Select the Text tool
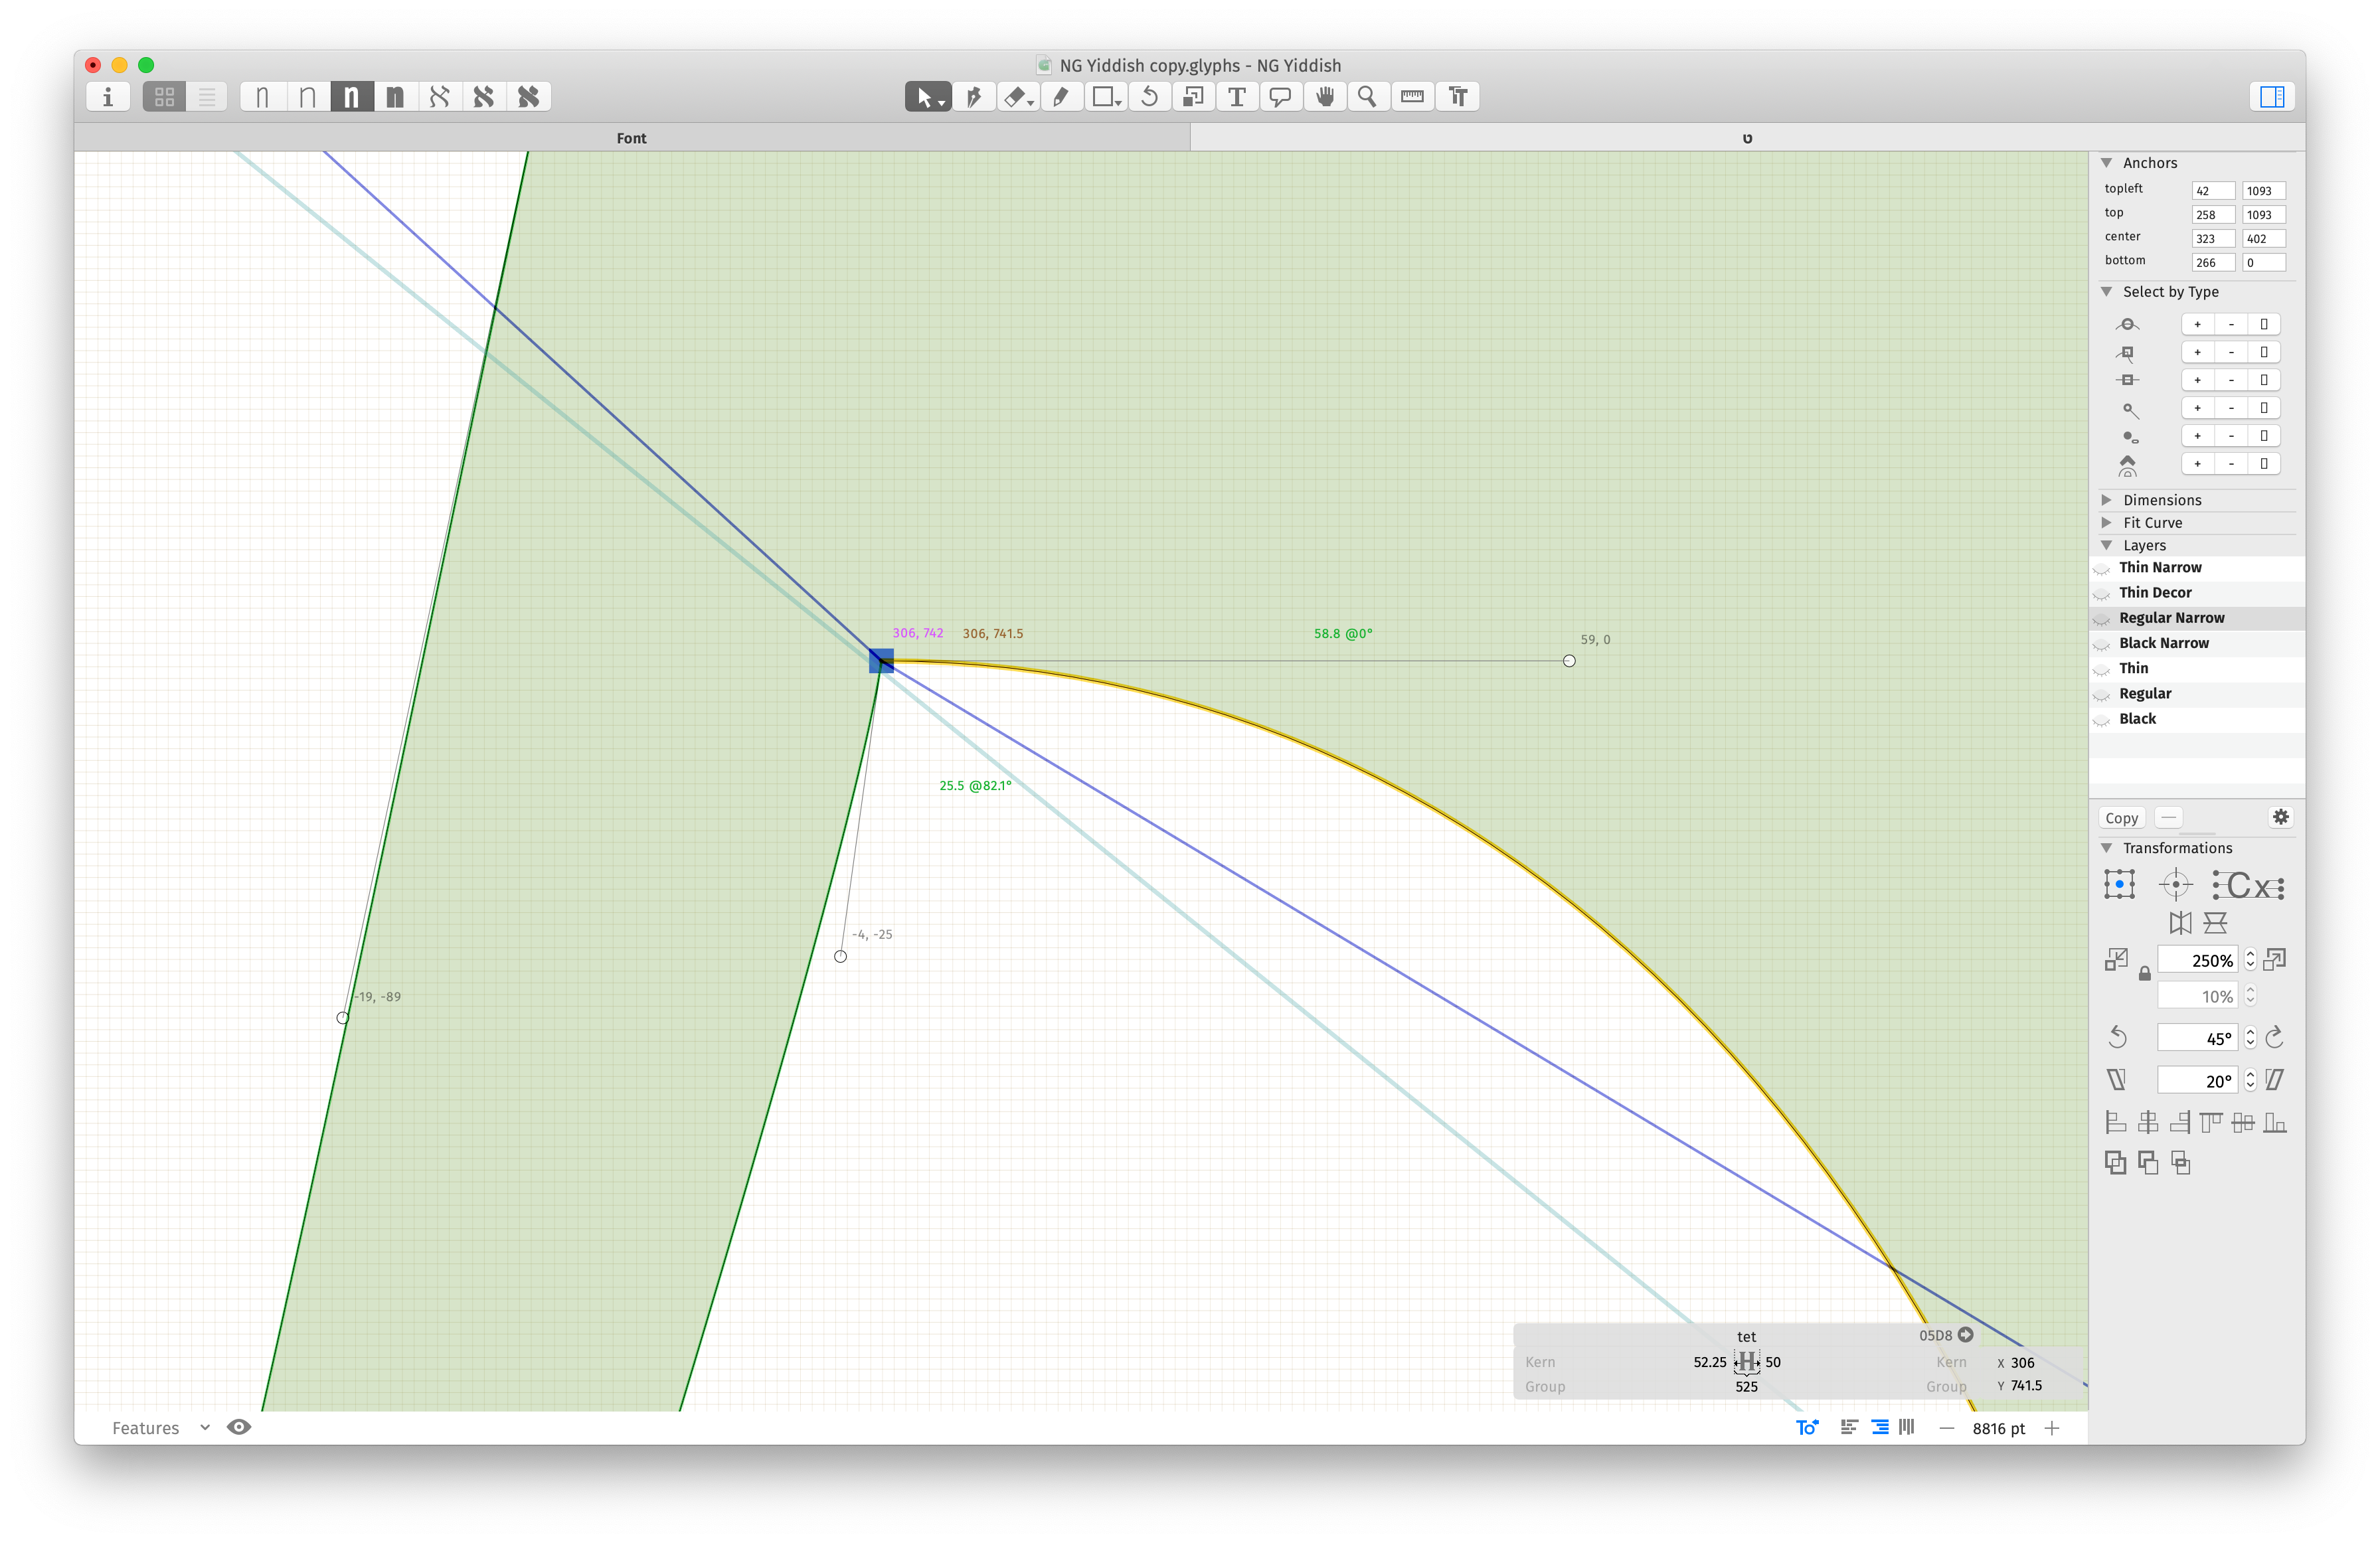The height and width of the screenshot is (1543, 2380). [x=1237, y=96]
